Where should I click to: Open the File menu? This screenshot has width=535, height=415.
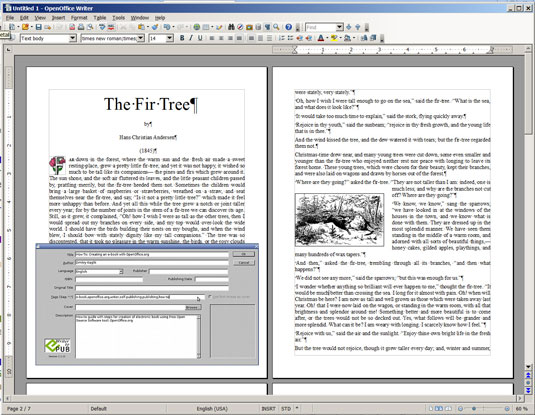pyautogui.click(x=10, y=17)
